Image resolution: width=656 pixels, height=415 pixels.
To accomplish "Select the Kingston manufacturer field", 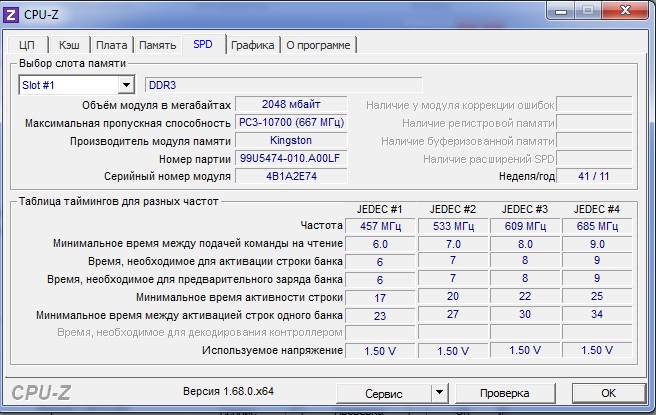I will pyautogui.click(x=291, y=140).
